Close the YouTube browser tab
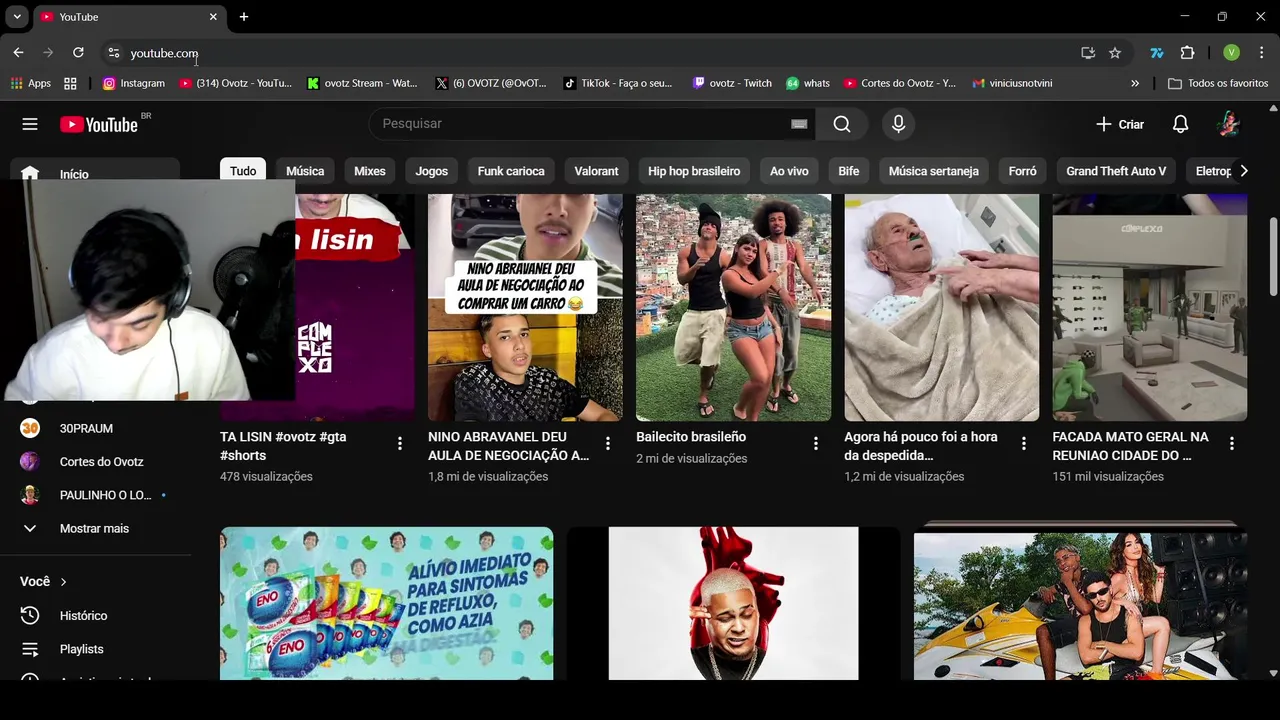1280x720 pixels. [x=213, y=17]
